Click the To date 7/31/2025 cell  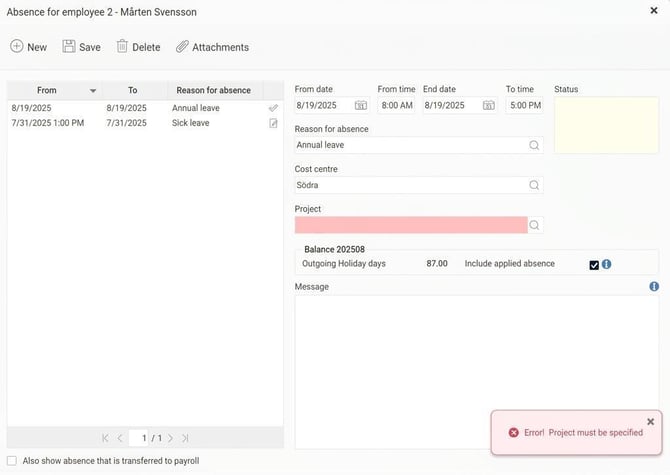tap(126, 123)
